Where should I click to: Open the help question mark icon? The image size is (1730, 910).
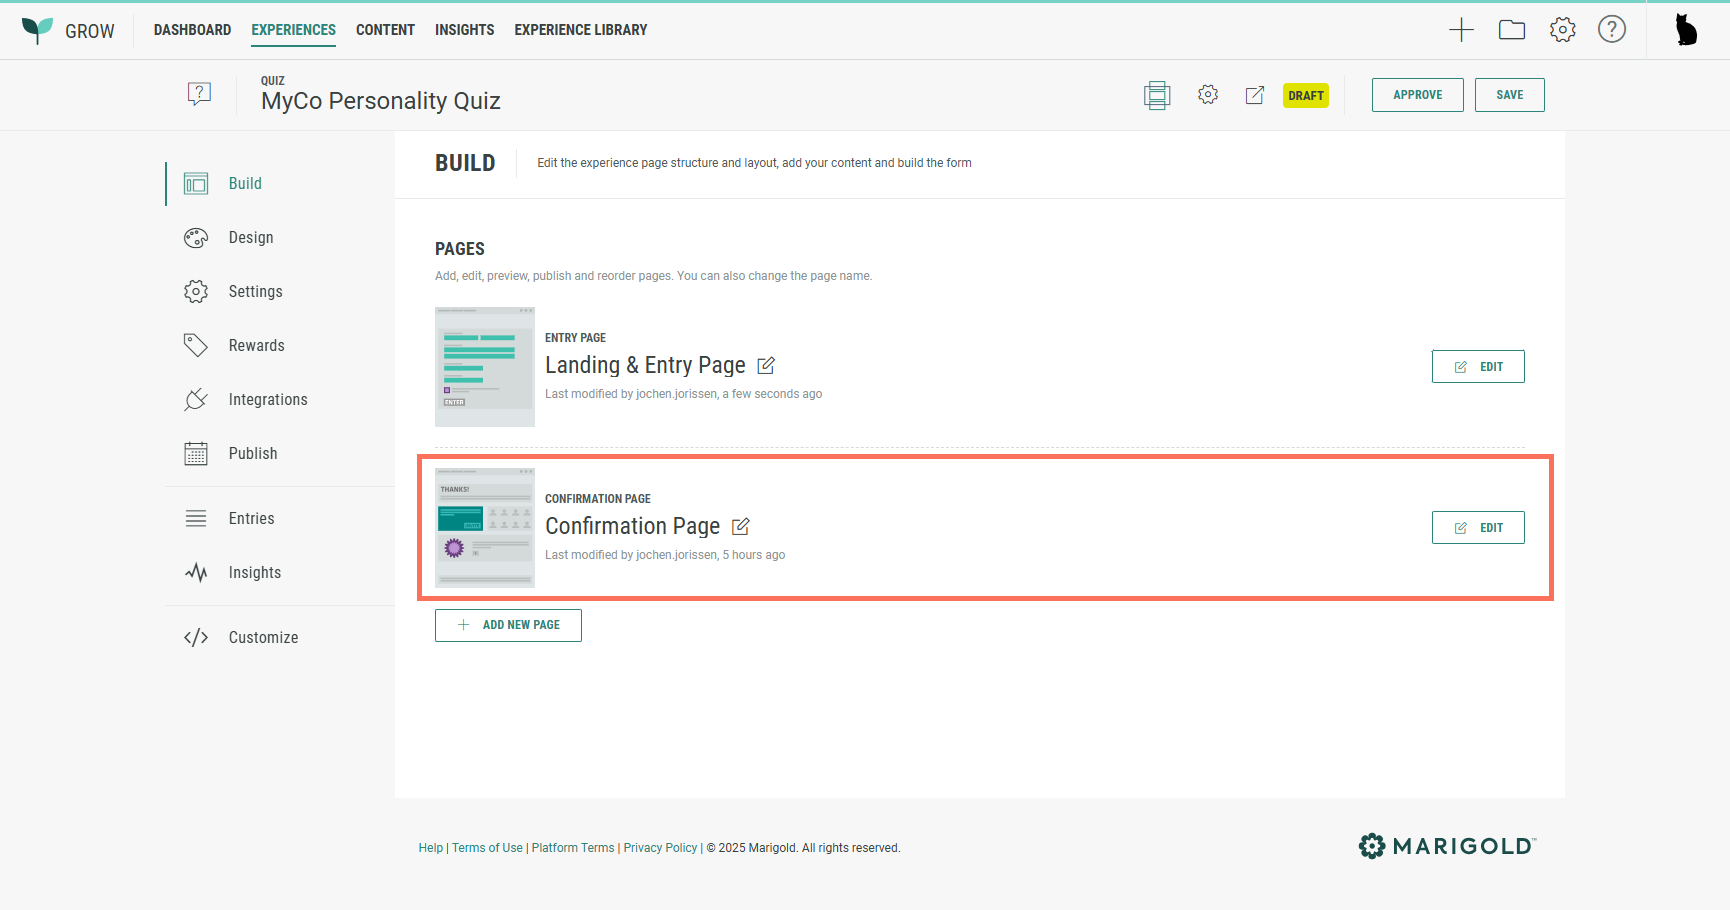click(1612, 30)
